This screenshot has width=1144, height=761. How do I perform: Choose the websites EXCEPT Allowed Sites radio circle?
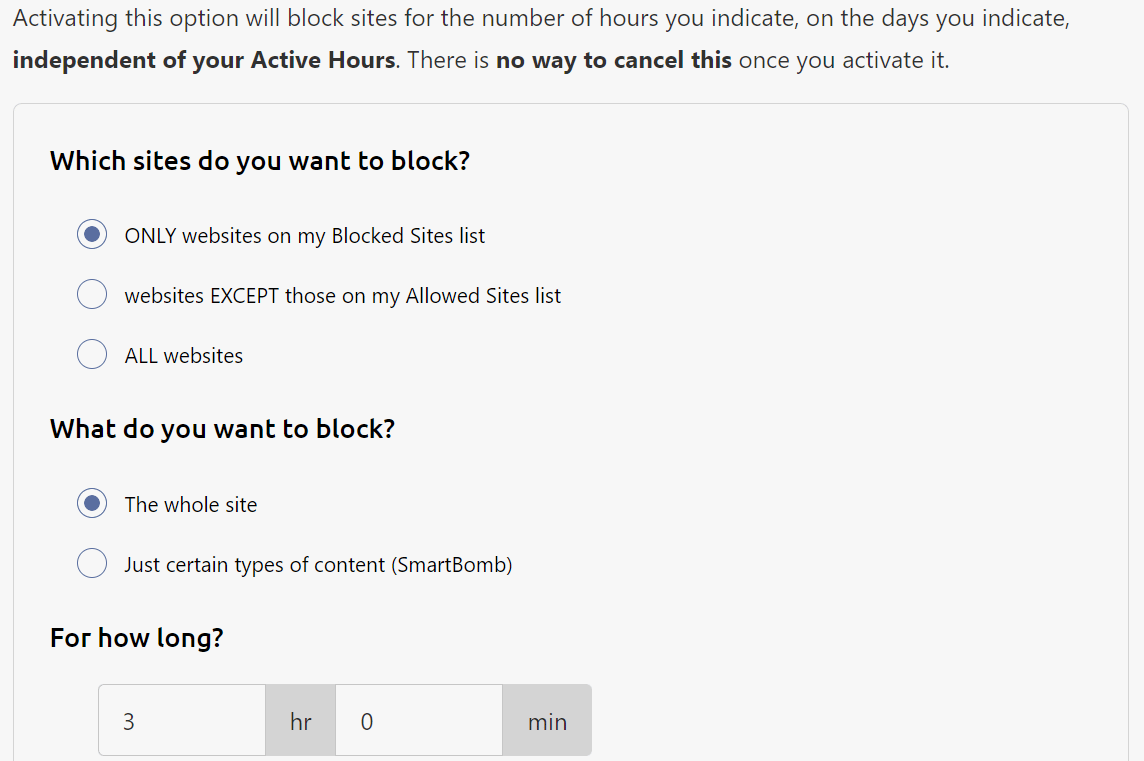click(x=92, y=294)
